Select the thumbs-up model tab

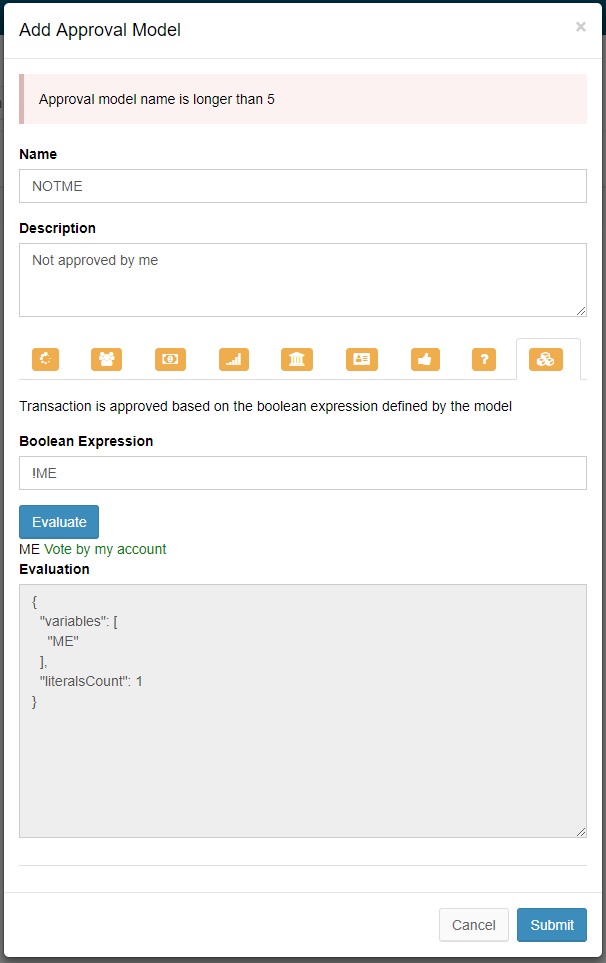(x=425, y=360)
